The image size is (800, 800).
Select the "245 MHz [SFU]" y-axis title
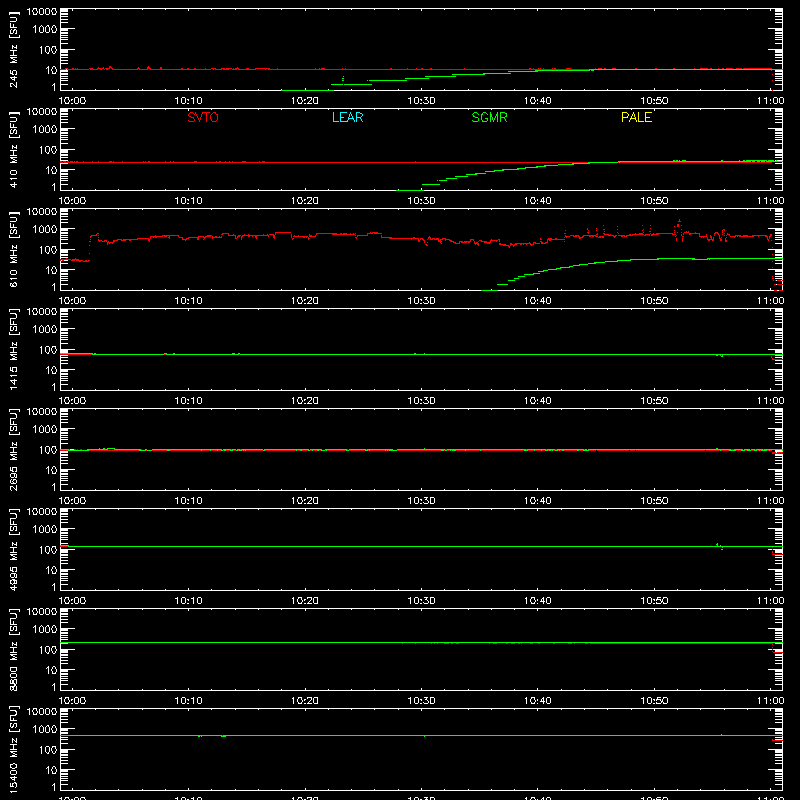point(14,49)
